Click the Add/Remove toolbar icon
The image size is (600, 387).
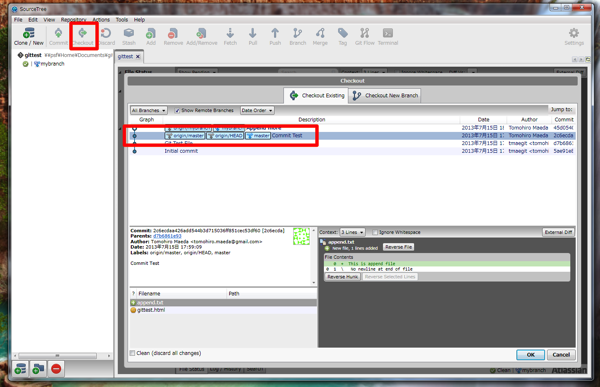202,36
